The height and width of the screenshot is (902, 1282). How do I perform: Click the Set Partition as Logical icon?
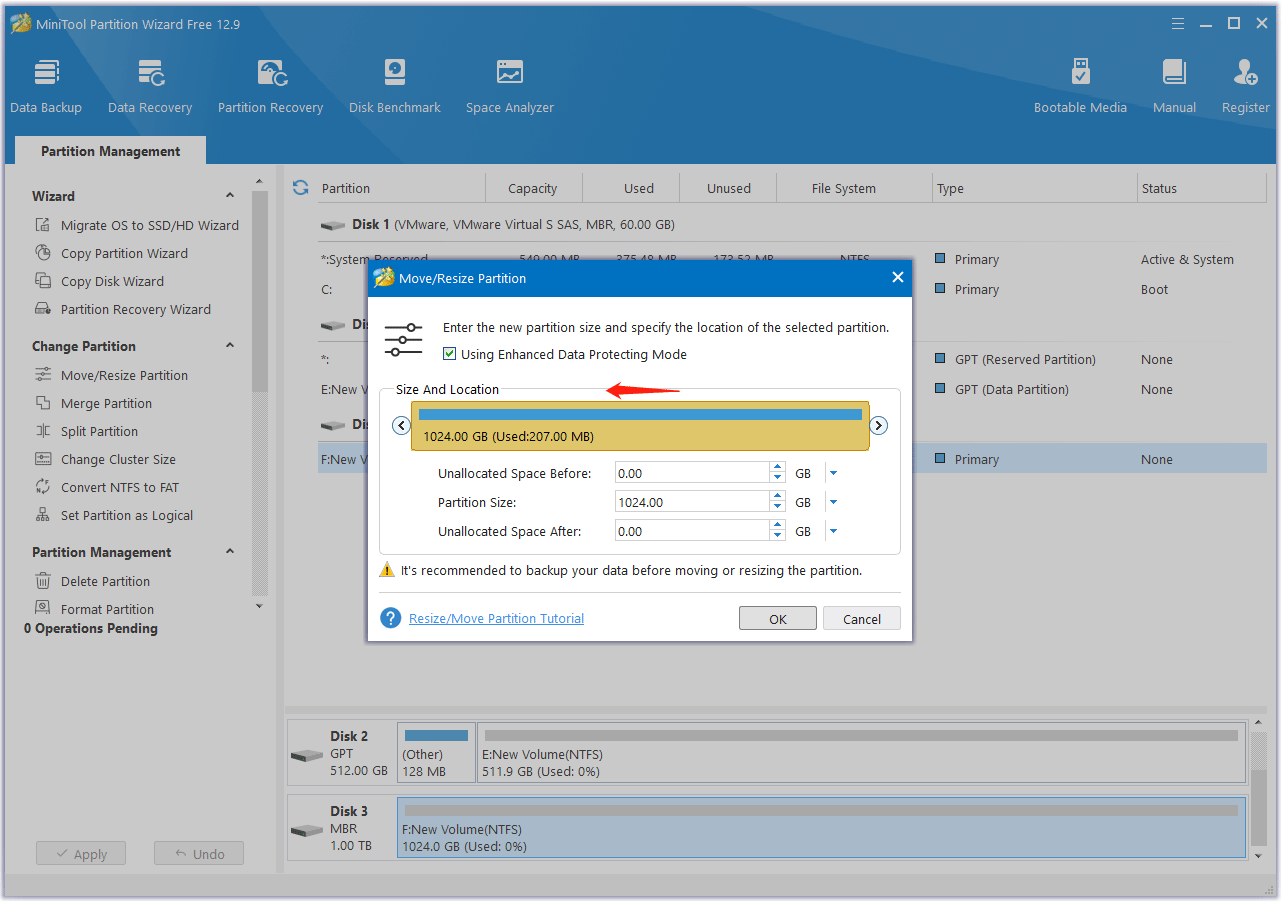pos(43,515)
